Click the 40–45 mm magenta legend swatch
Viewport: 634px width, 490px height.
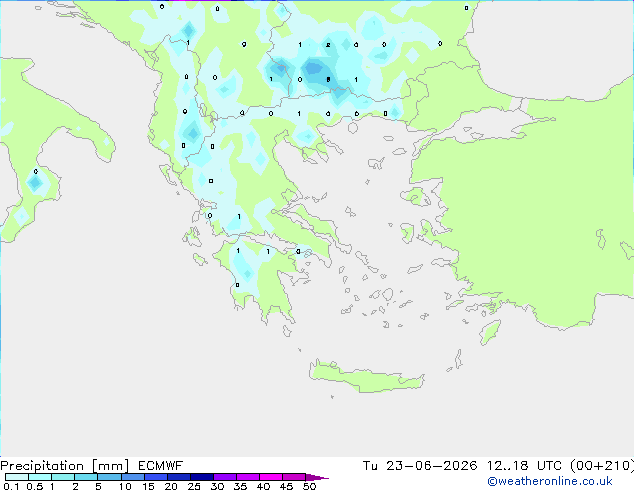(271, 477)
